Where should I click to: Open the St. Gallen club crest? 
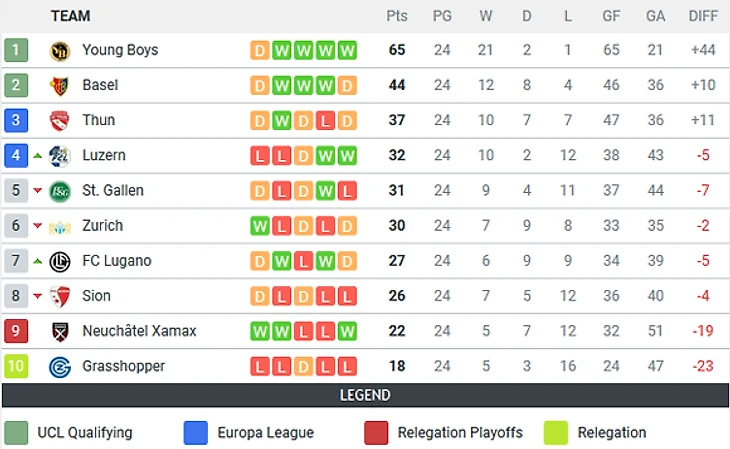click(x=60, y=191)
